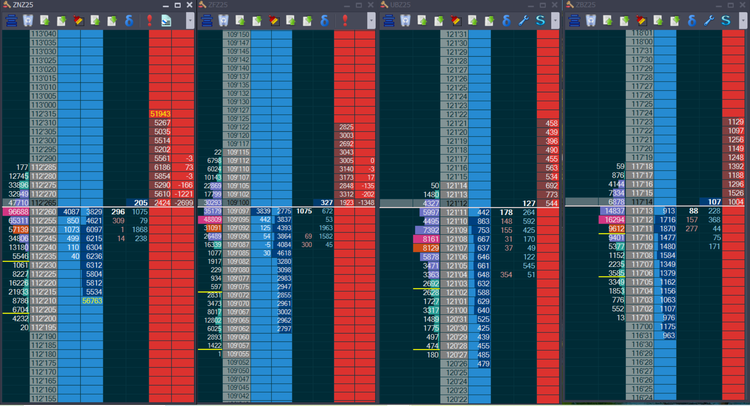Click the 56763 bid size cell in ZNZ25
The height and width of the screenshot is (406, 750).
[92, 300]
